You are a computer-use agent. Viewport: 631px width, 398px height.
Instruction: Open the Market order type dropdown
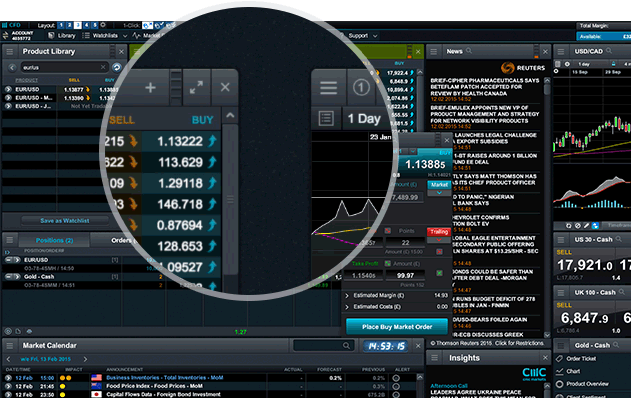point(439,188)
